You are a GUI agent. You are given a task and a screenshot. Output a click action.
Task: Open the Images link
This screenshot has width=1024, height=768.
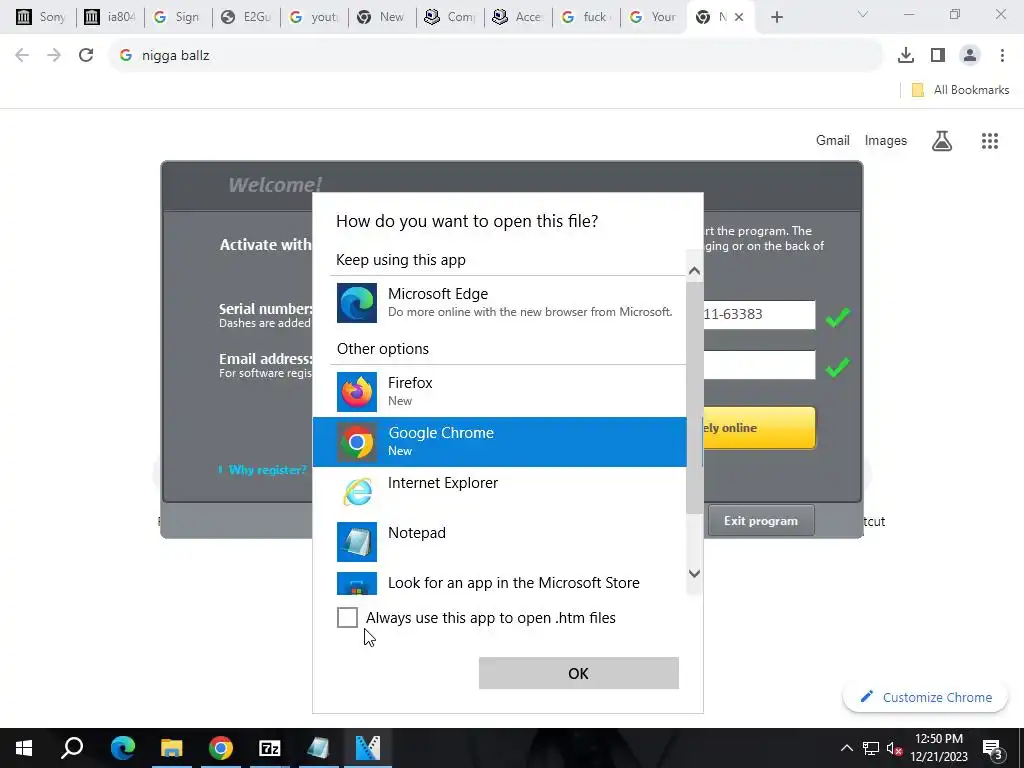(x=886, y=140)
